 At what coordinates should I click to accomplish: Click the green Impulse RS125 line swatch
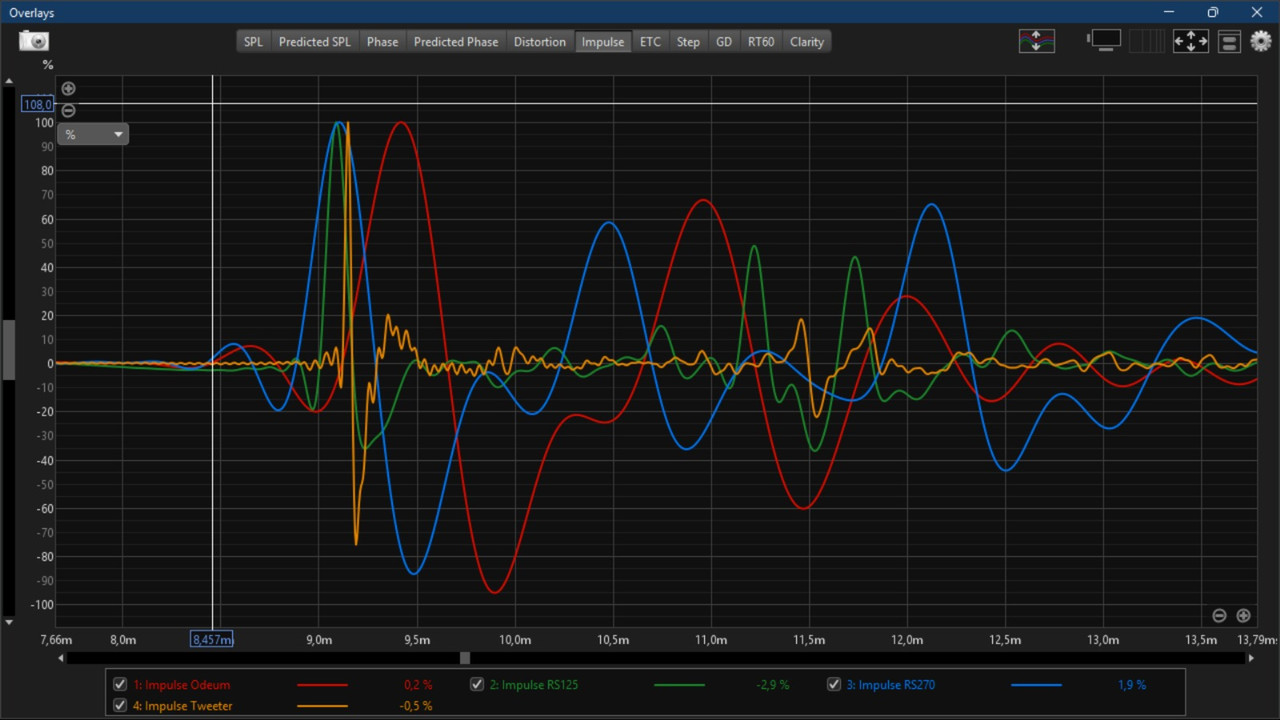tap(679, 685)
